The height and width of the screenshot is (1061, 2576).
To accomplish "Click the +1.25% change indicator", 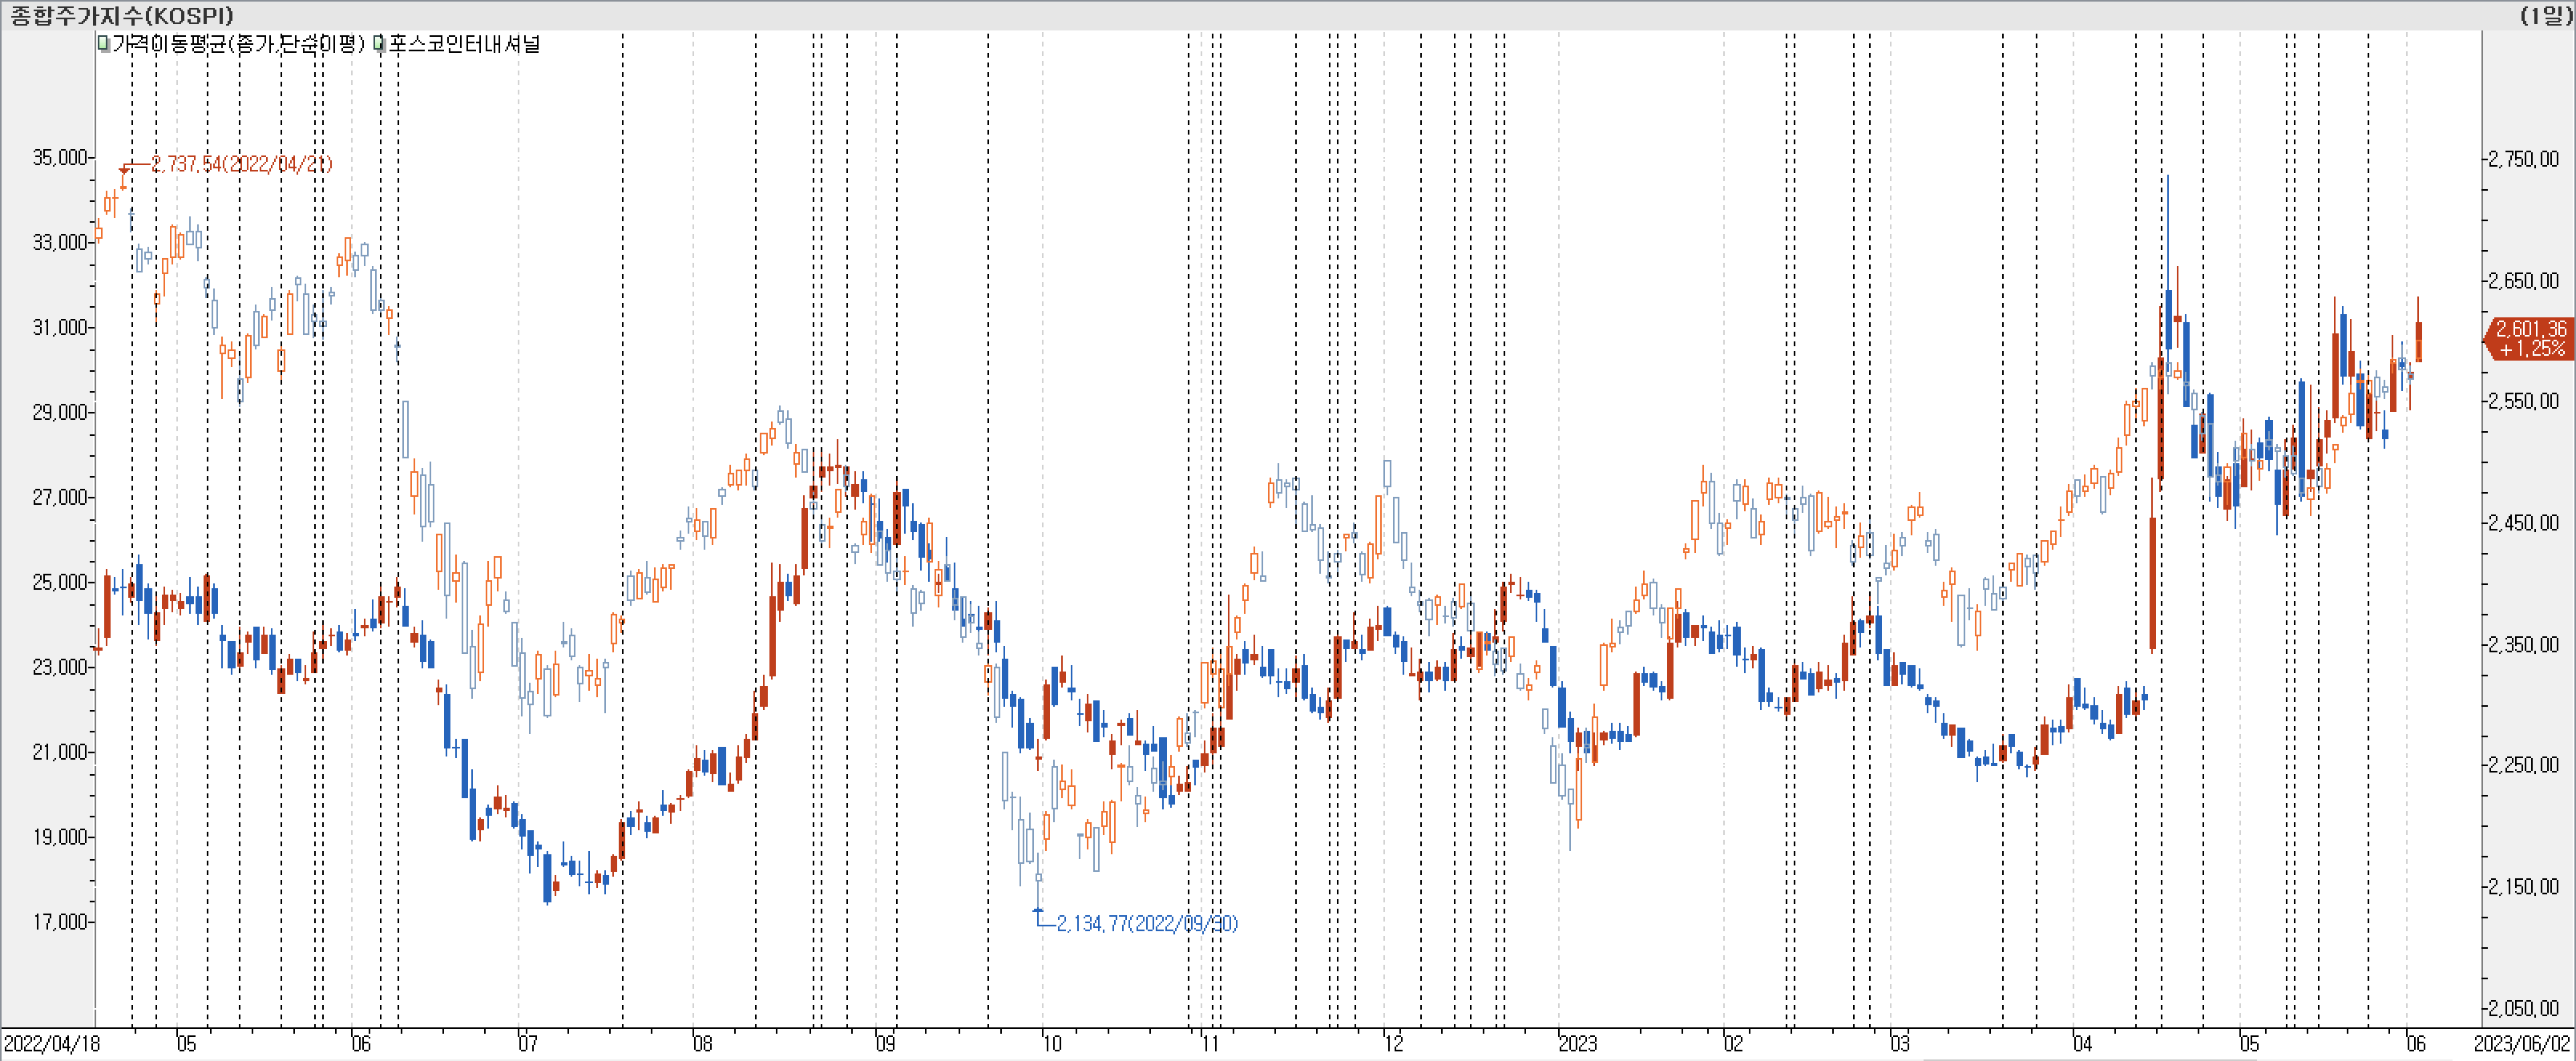I will click(x=2532, y=348).
